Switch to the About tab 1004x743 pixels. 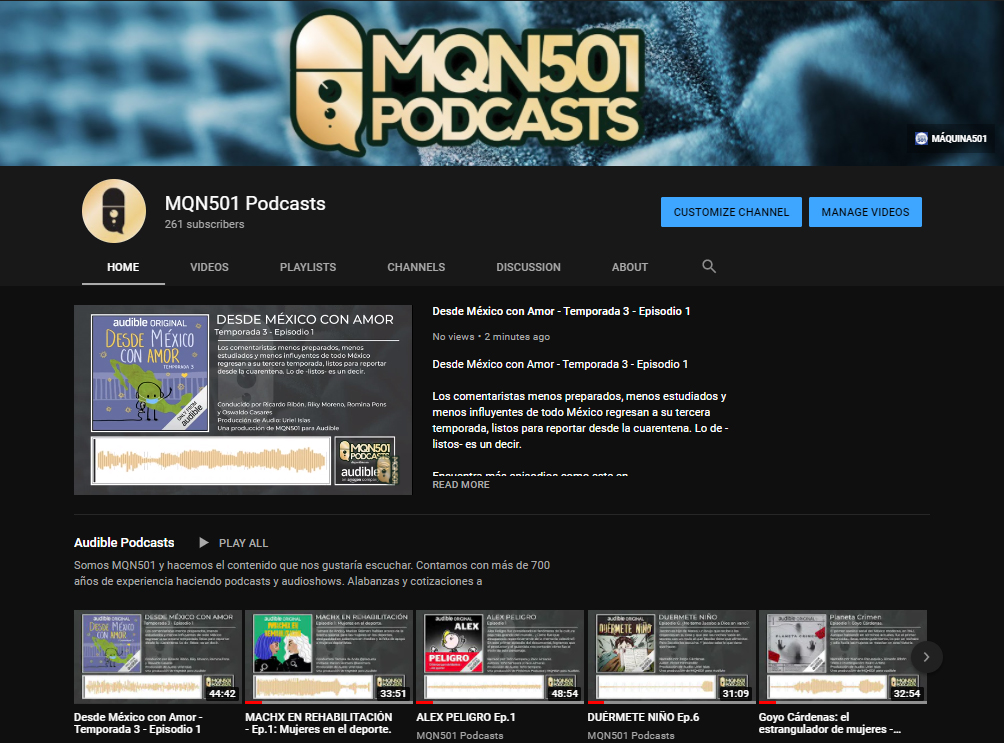point(629,267)
